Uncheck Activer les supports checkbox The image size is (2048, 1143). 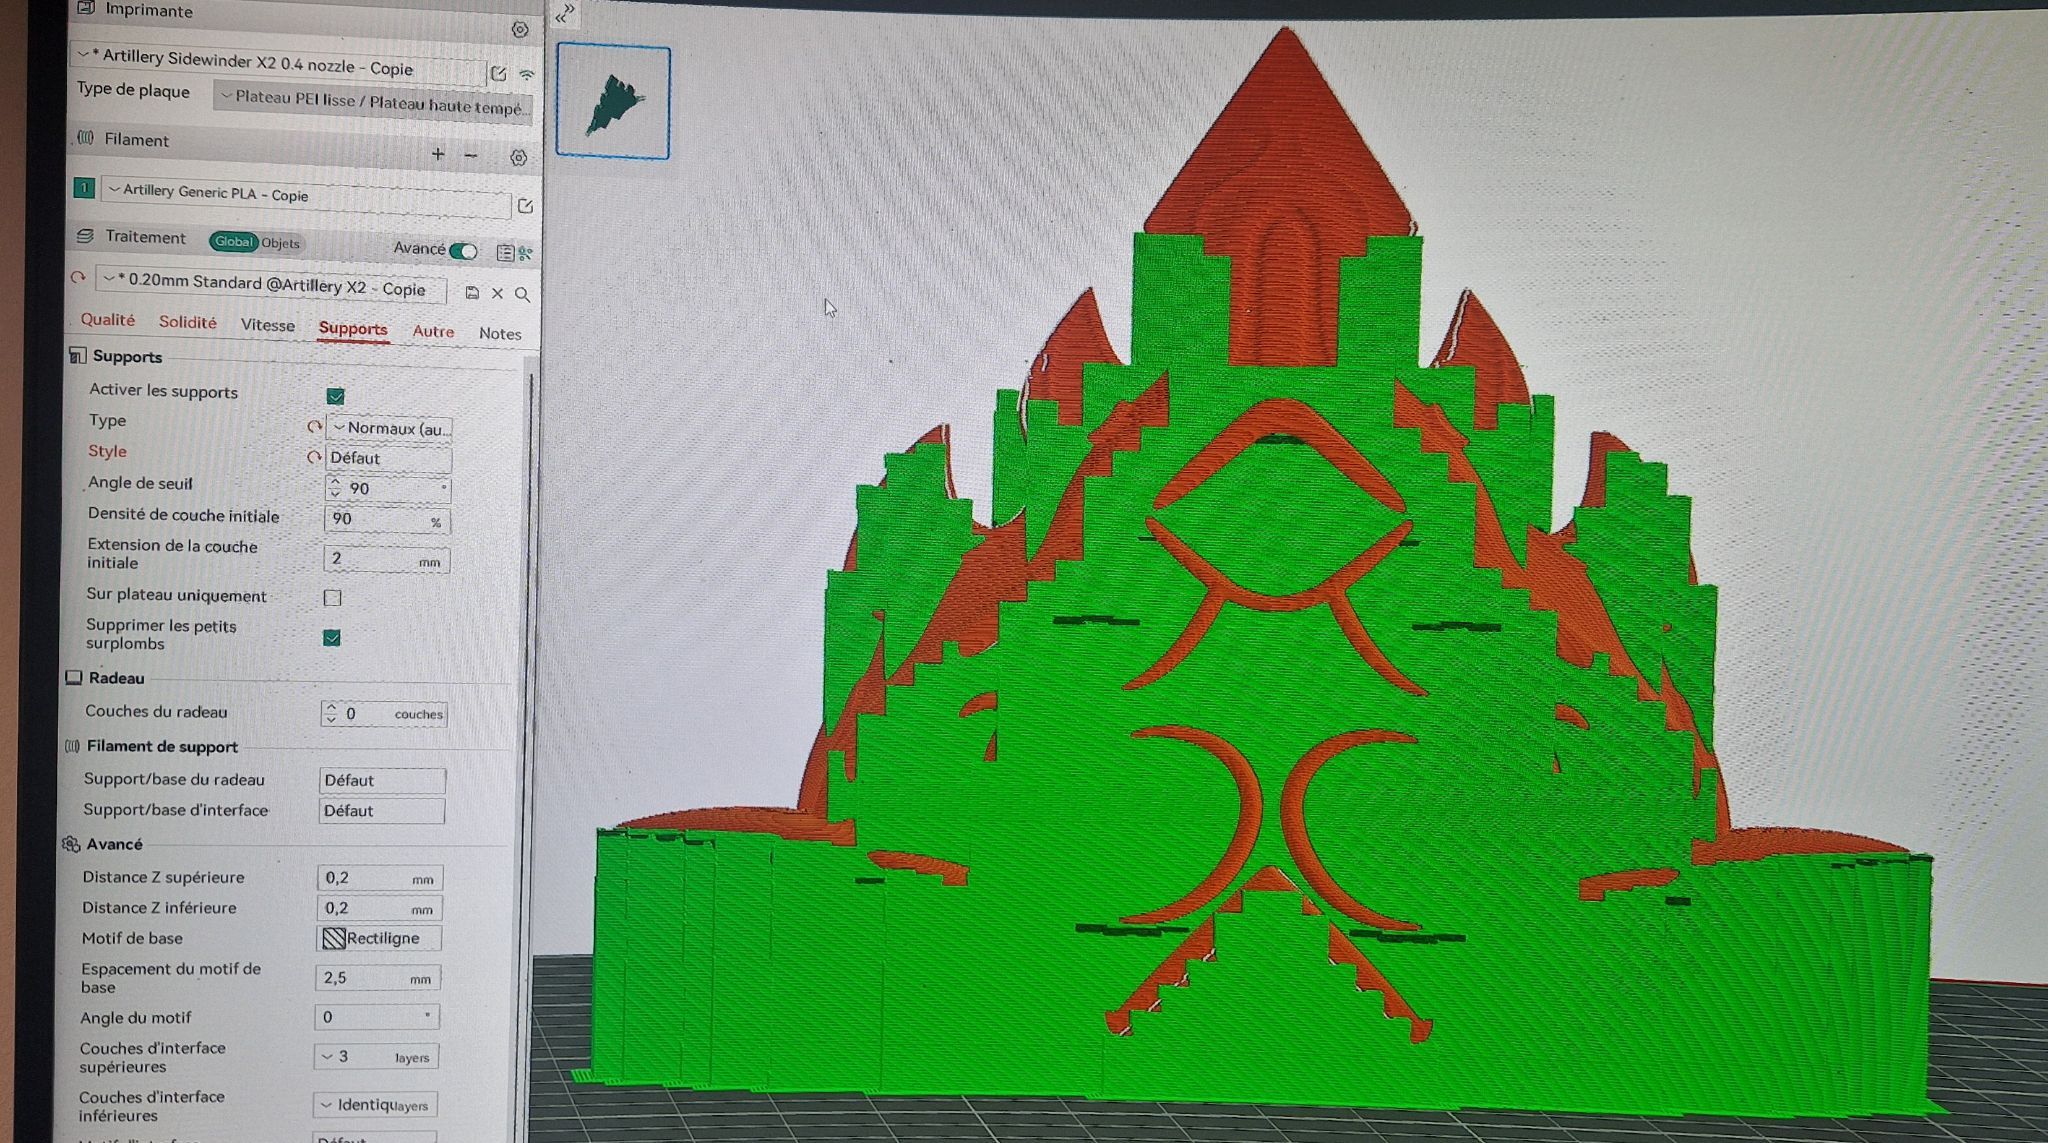336,396
